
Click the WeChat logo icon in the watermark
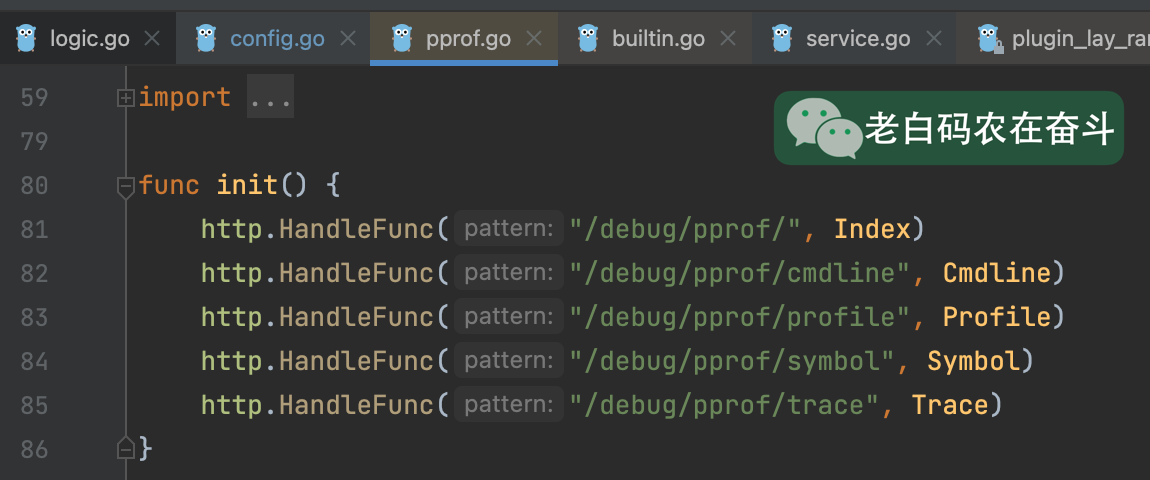point(823,128)
